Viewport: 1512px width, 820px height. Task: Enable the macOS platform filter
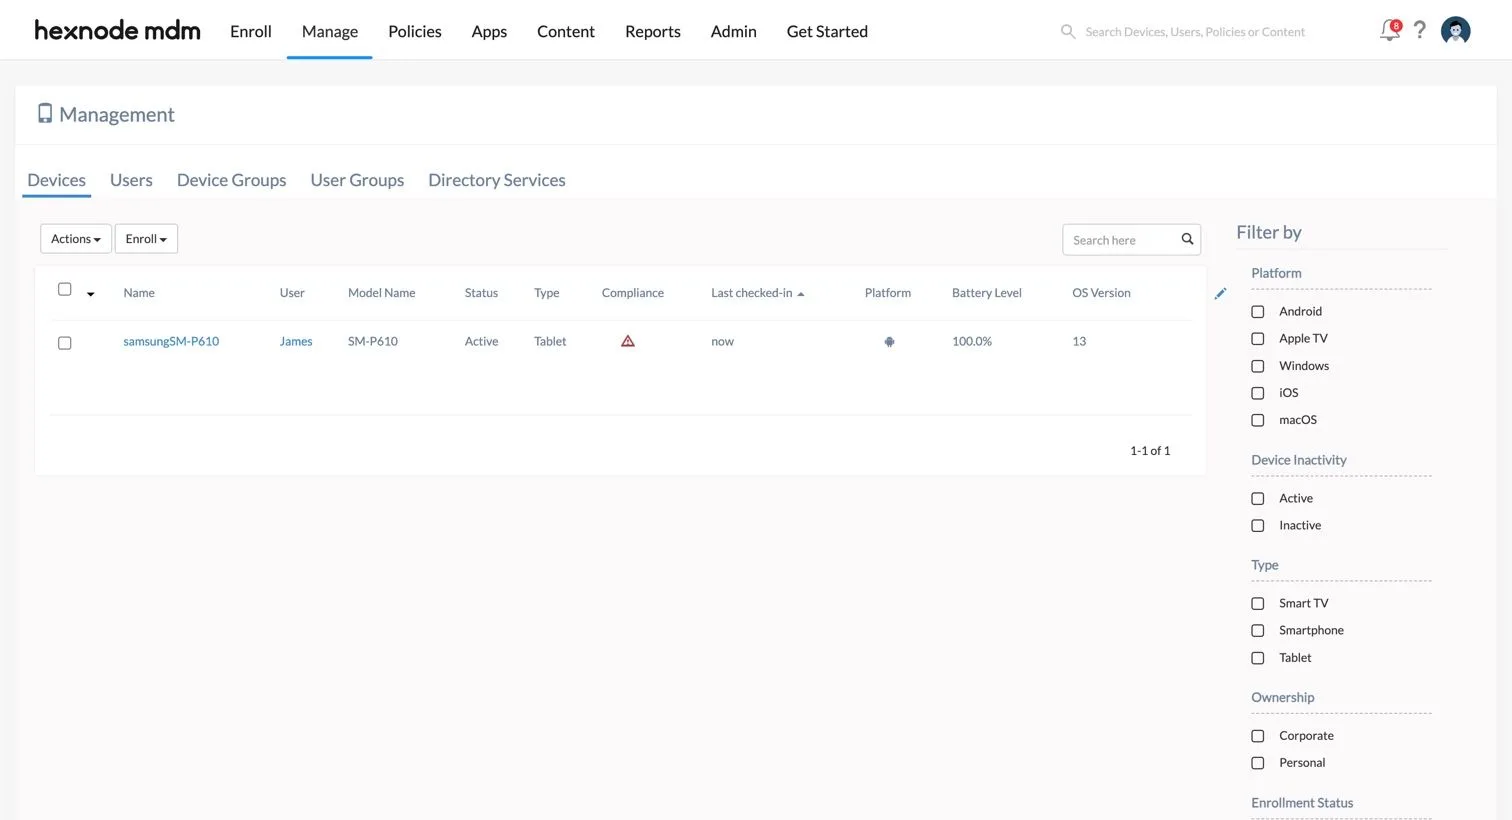pyautogui.click(x=1258, y=420)
